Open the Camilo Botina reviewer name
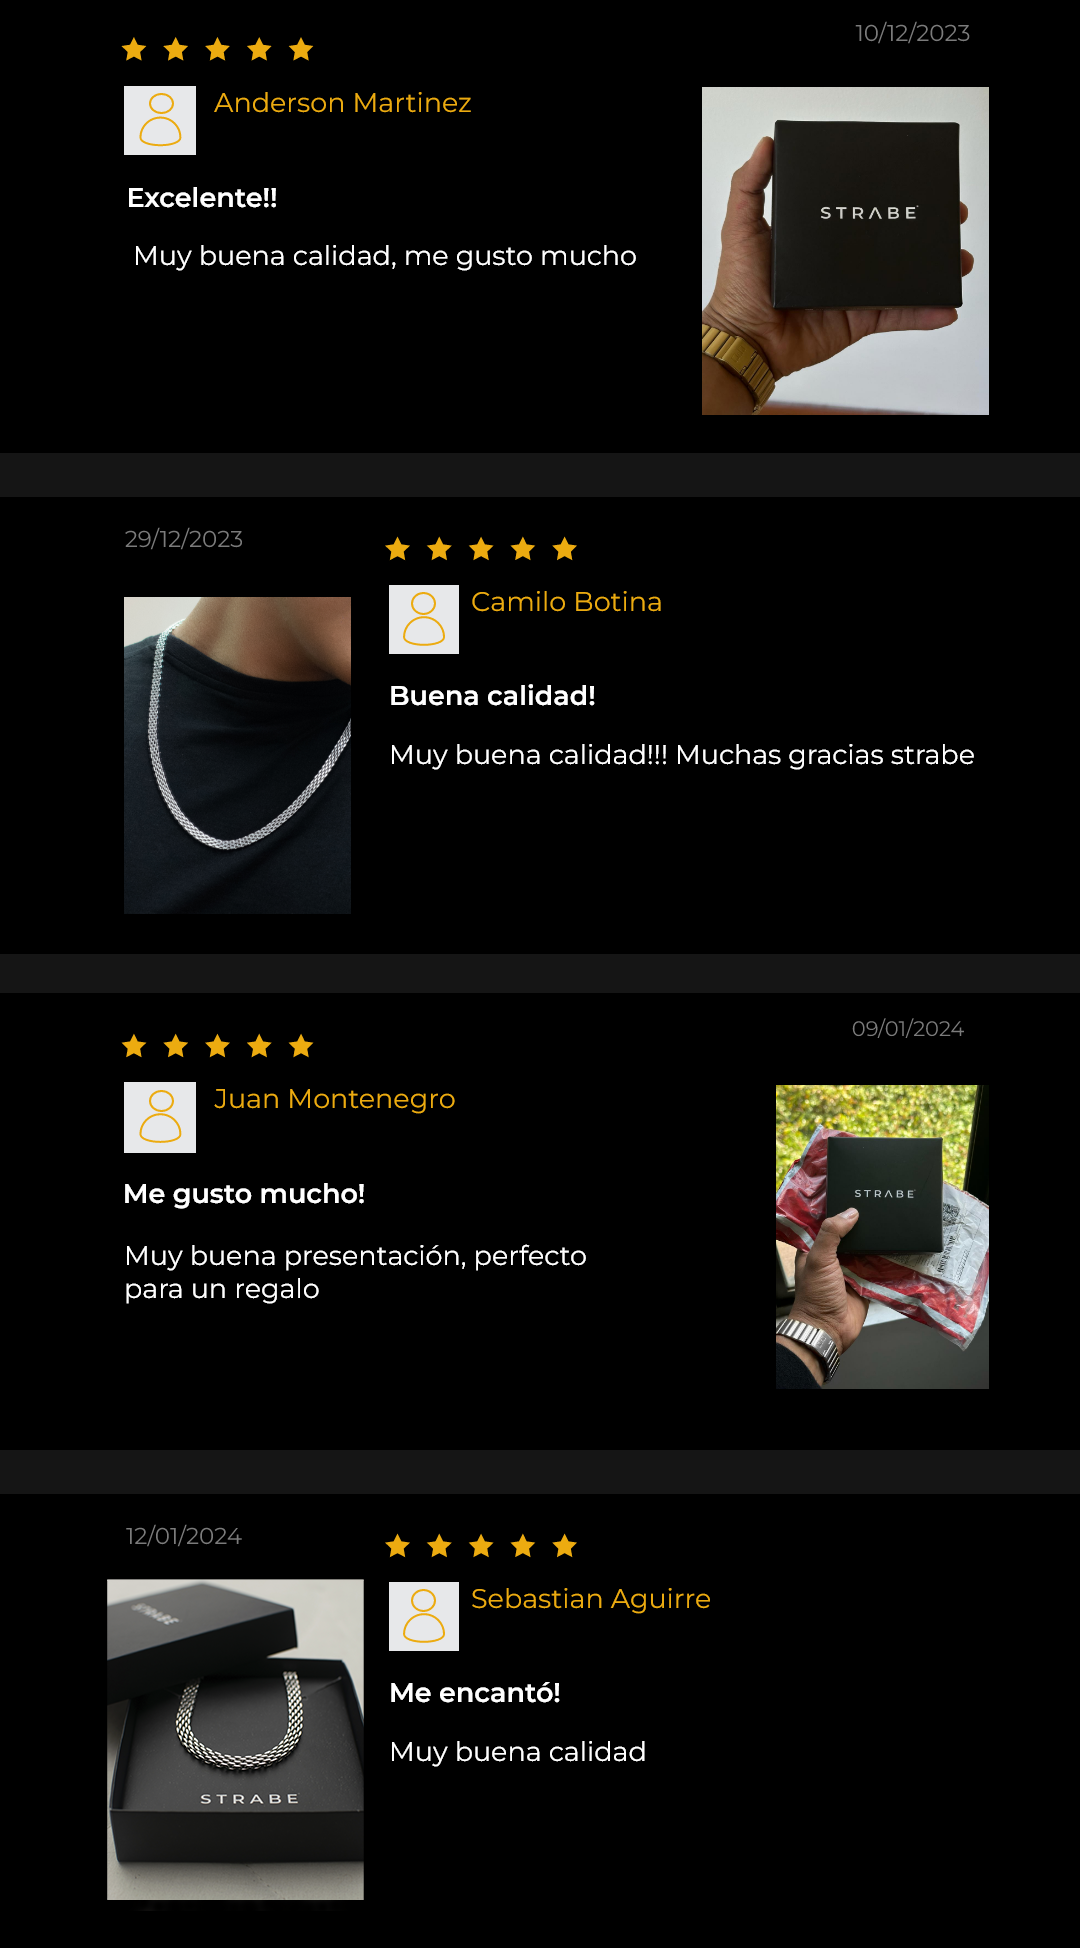1080x1948 pixels. (566, 602)
